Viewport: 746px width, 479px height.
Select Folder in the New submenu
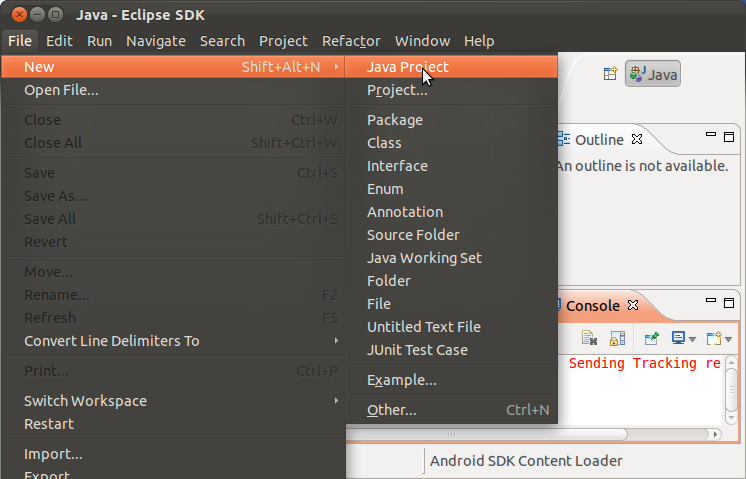pyautogui.click(x=451, y=281)
